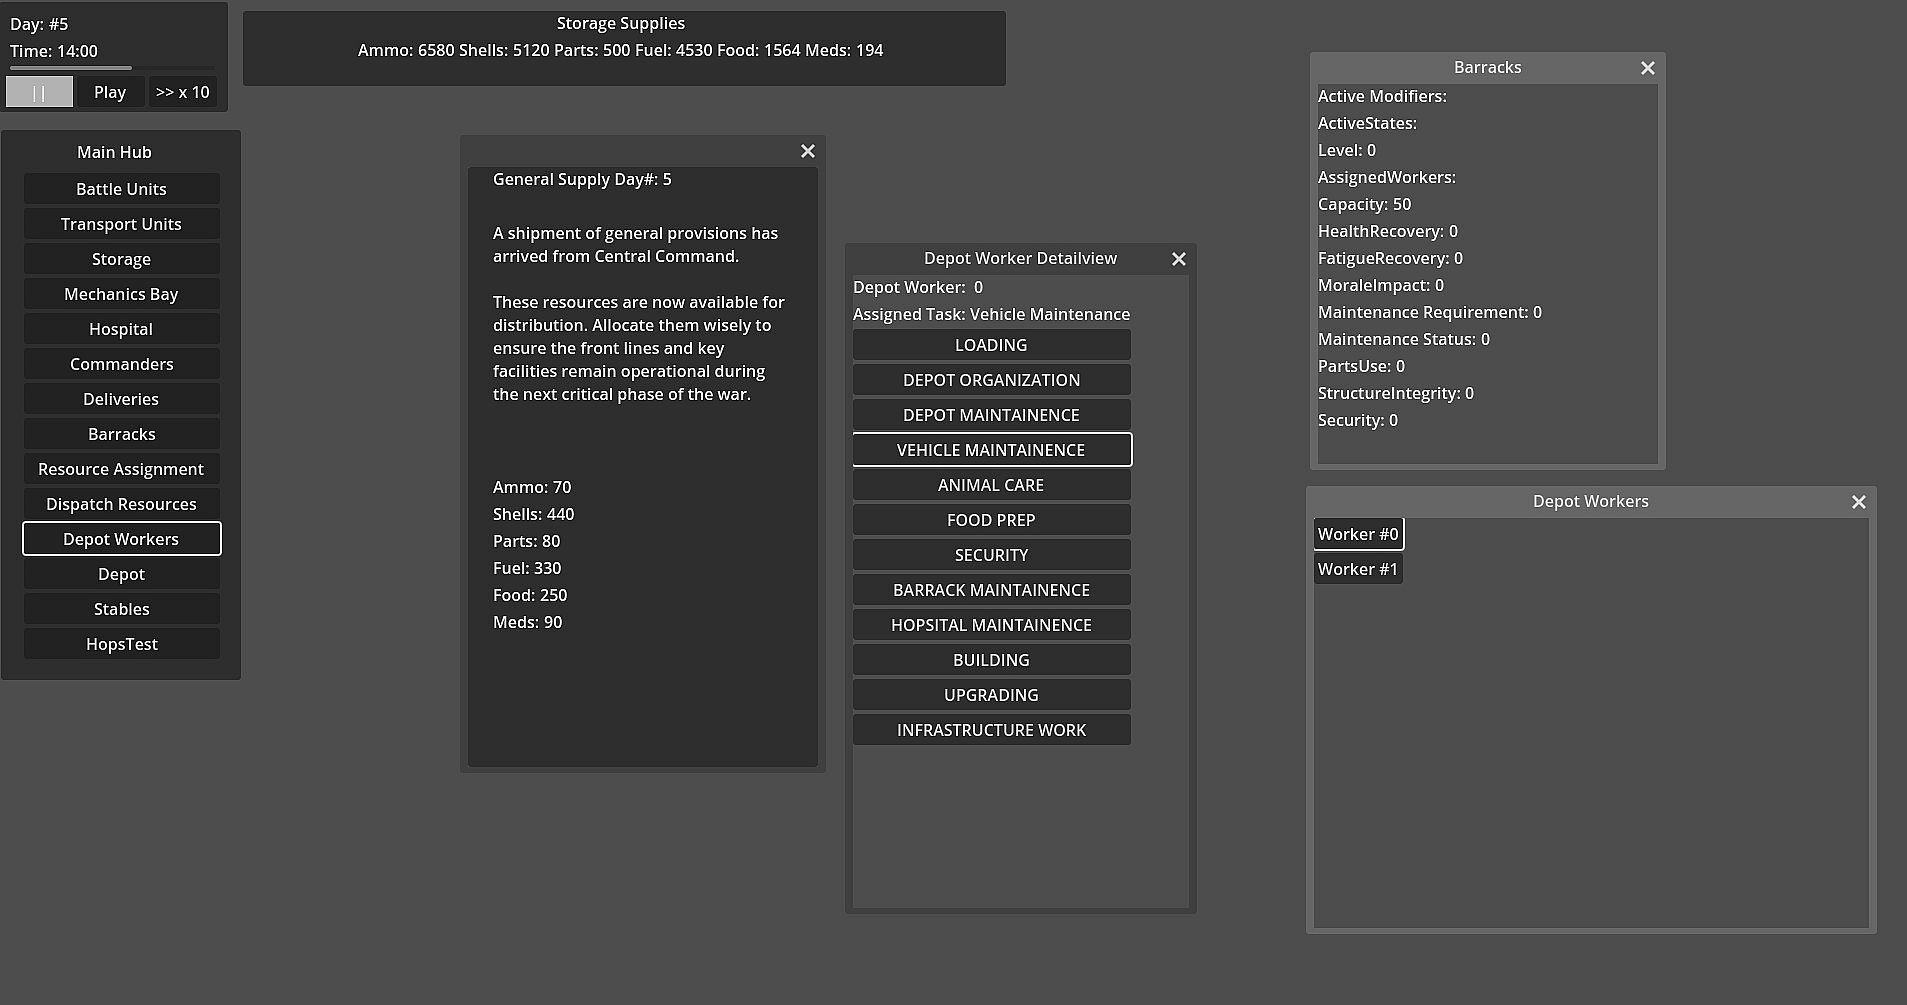Assign SECURITY task to worker
This screenshot has width=1907, height=1005.
991,555
